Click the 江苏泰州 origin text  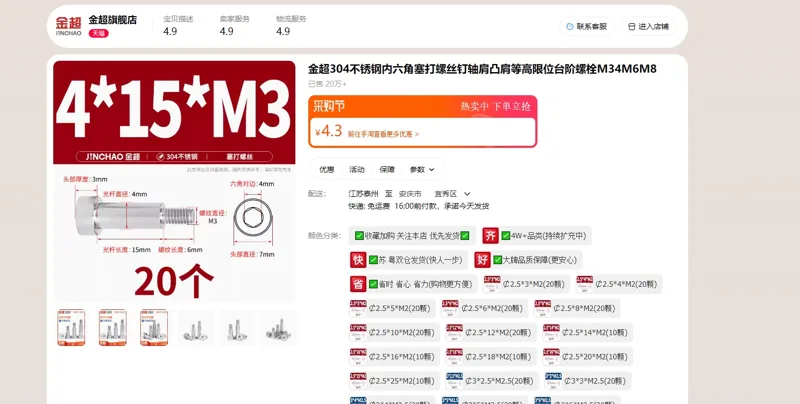click(x=363, y=194)
